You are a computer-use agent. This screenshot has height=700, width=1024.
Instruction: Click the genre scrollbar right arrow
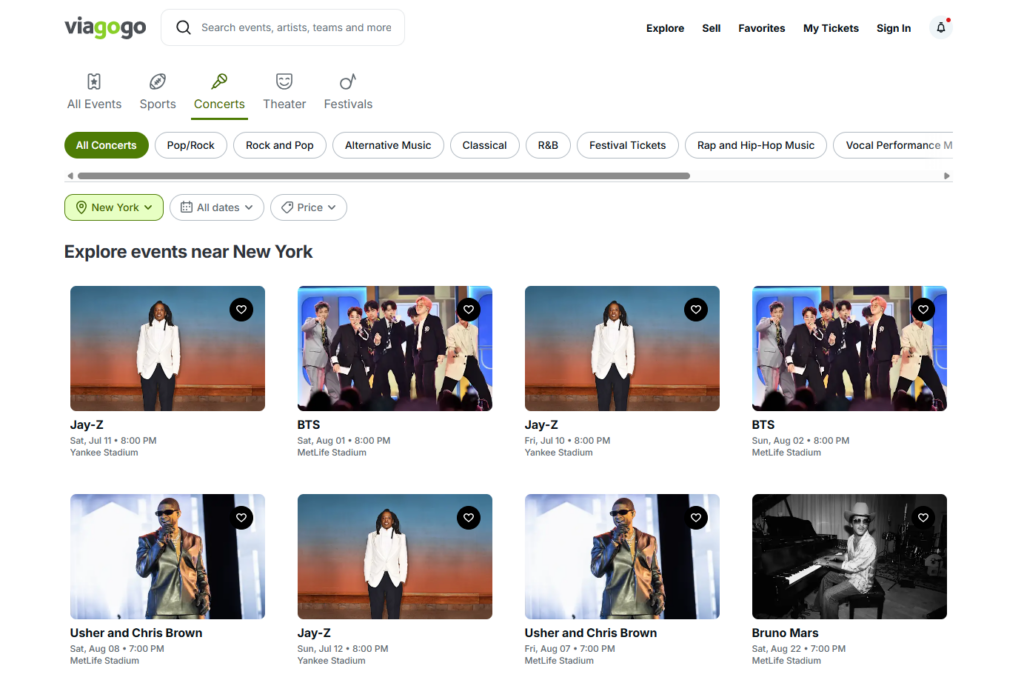pyautogui.click(x=947, y=176)
